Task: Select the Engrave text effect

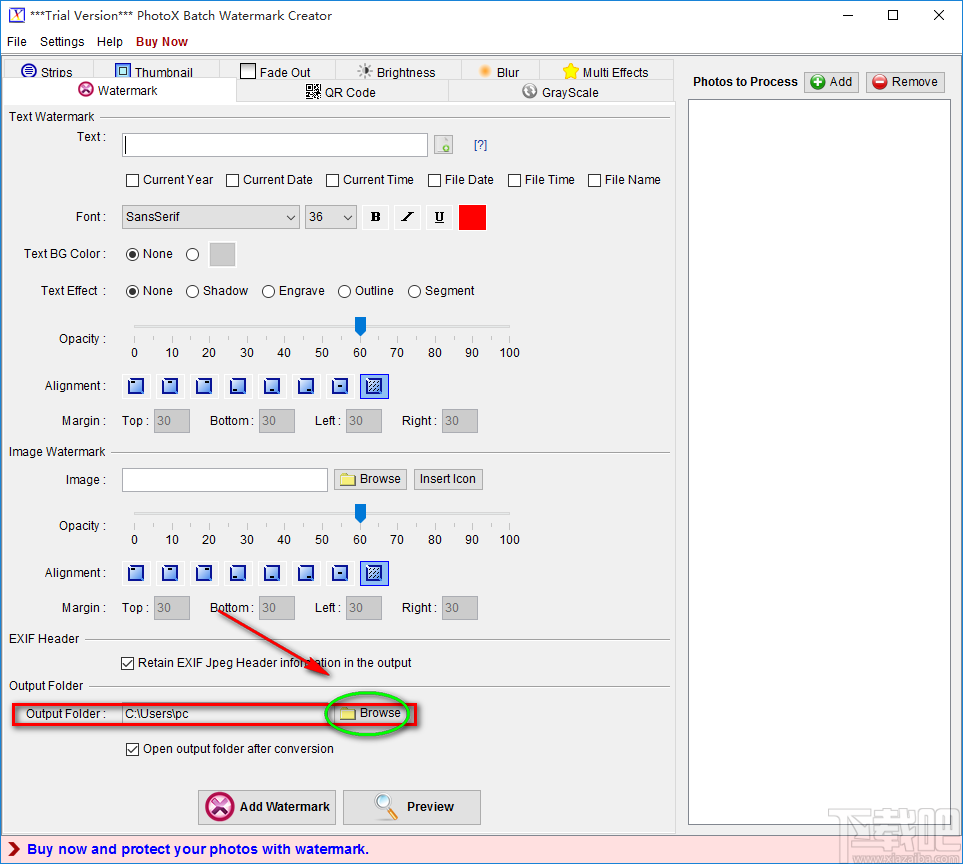Action: click(x=268, y=291)
